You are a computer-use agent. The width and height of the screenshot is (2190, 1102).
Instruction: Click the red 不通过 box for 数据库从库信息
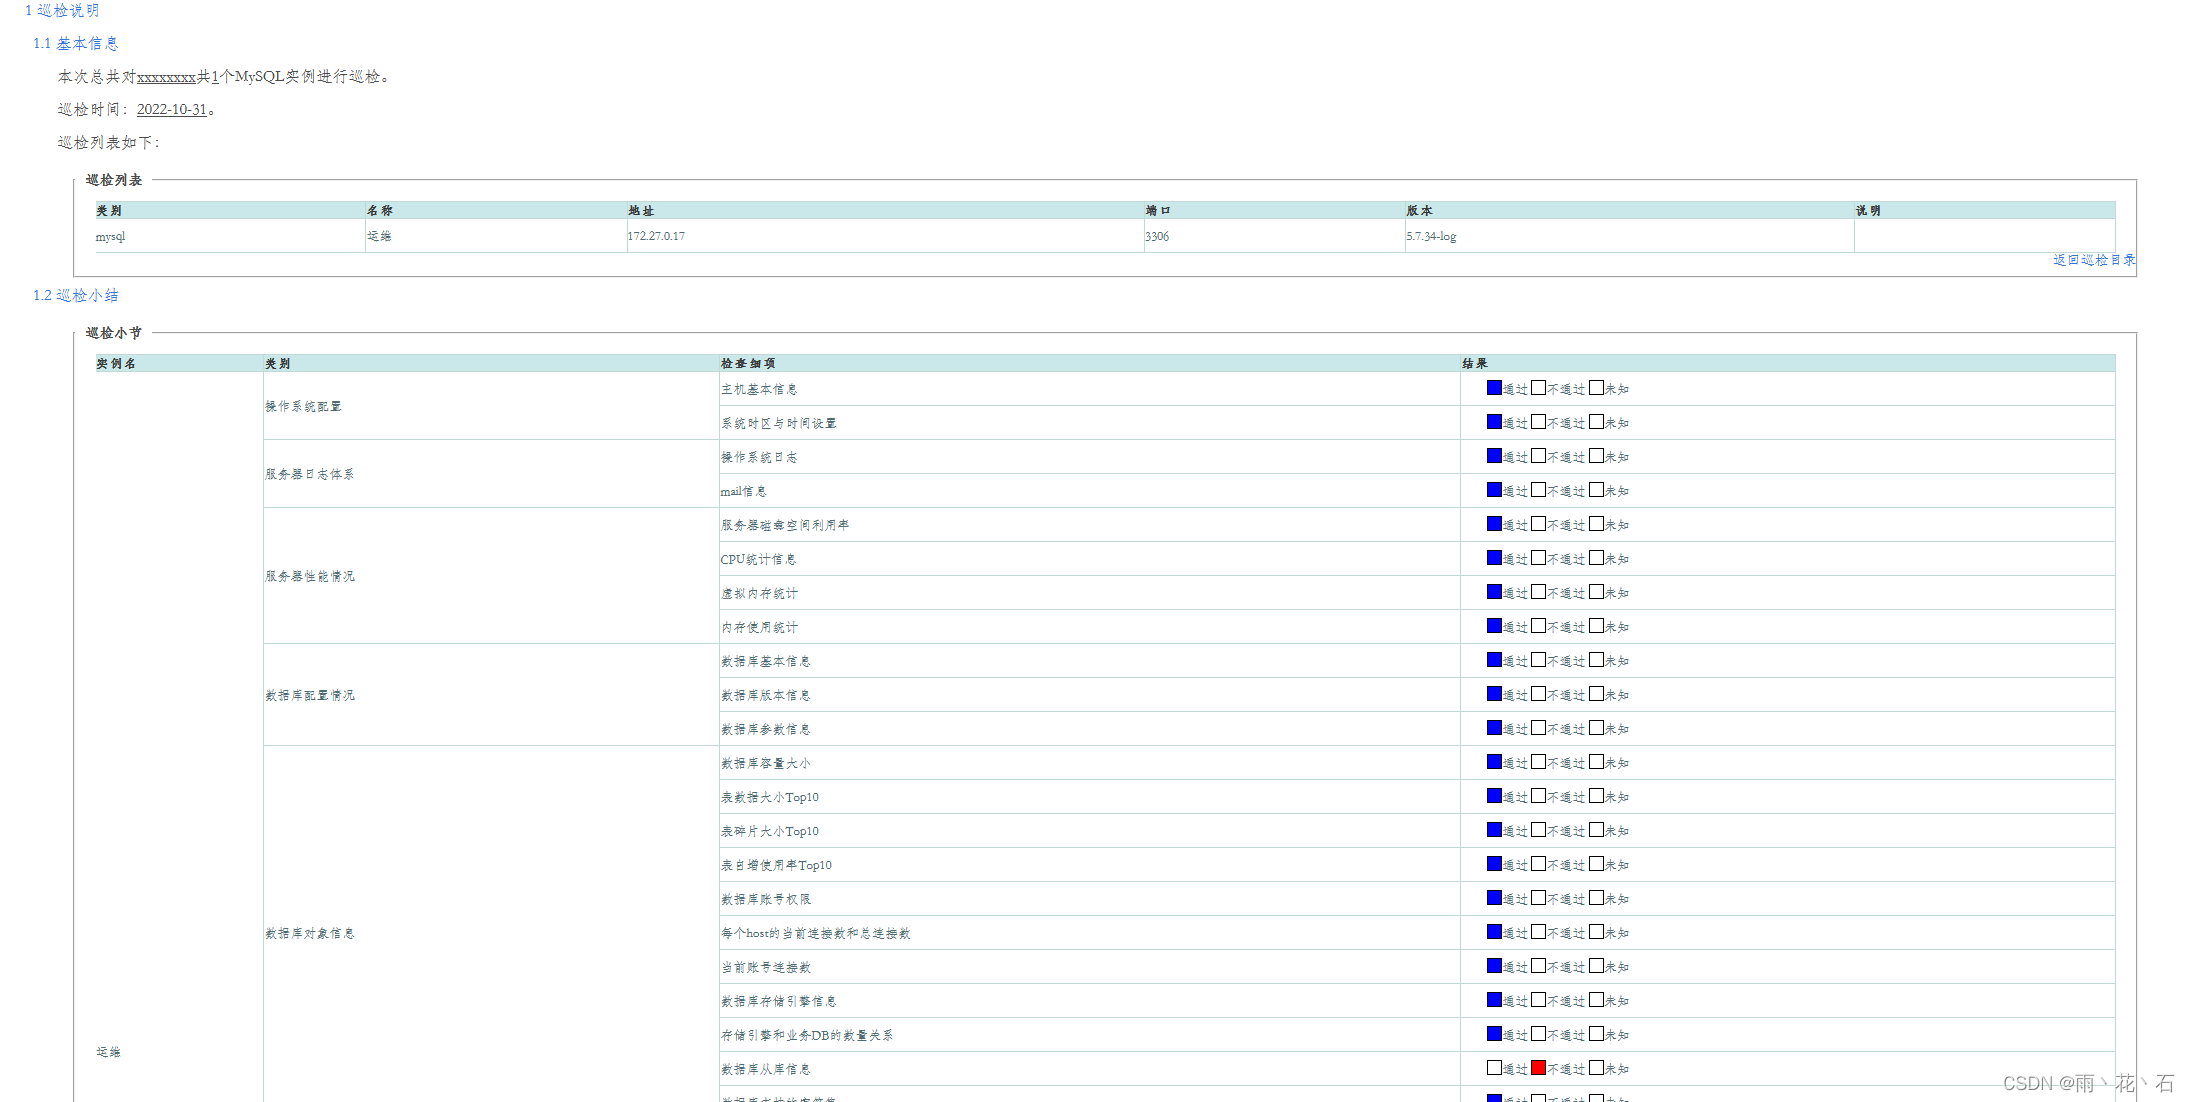tap(1538, 1068)
